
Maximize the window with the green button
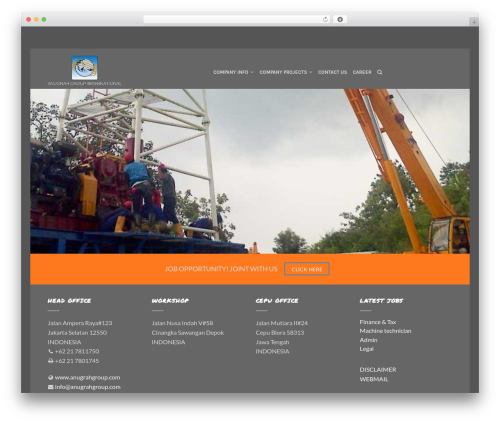(x=44, y=19)
